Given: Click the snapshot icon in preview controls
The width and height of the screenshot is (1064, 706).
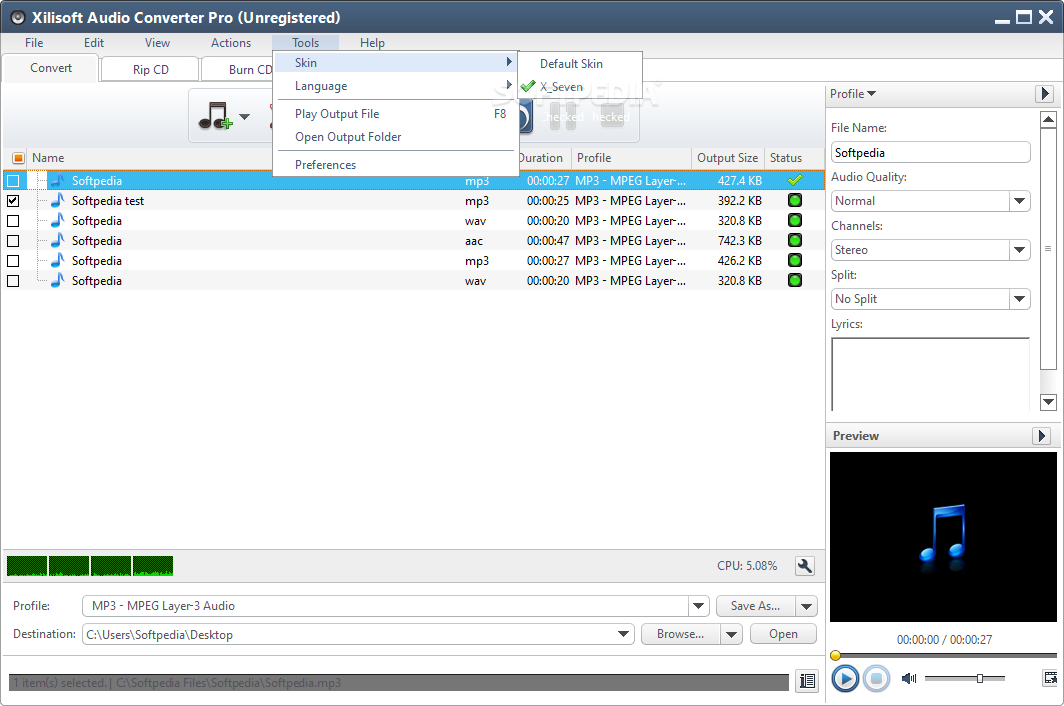Looking at the screenshot, I should click(1050, 677).
